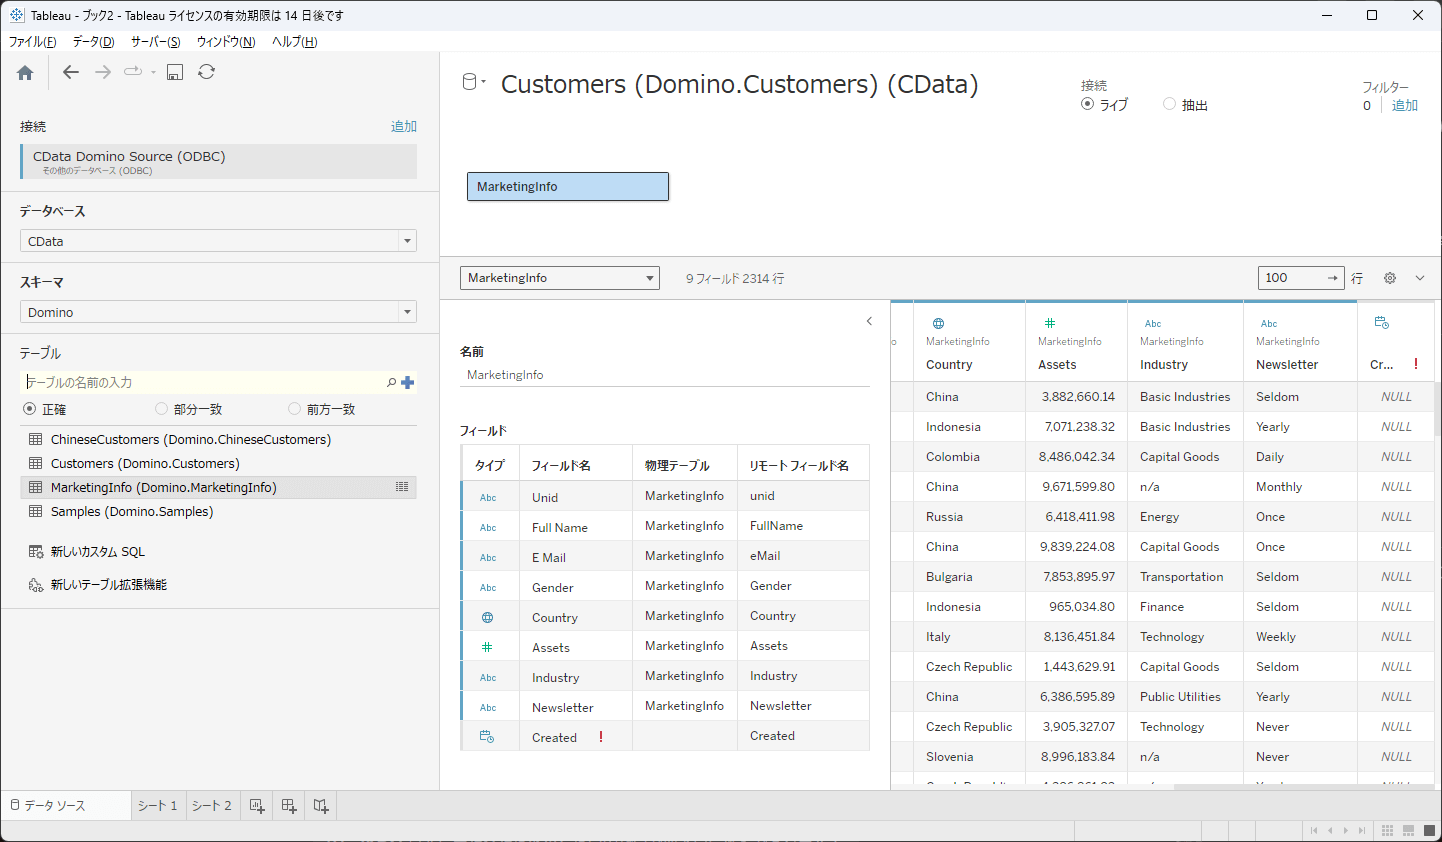Click the Czech Republic cell with Assets 1,443,629.91
Viewport: 1442px width, 842px height.
pyautogui.click(x=969, y=667)
